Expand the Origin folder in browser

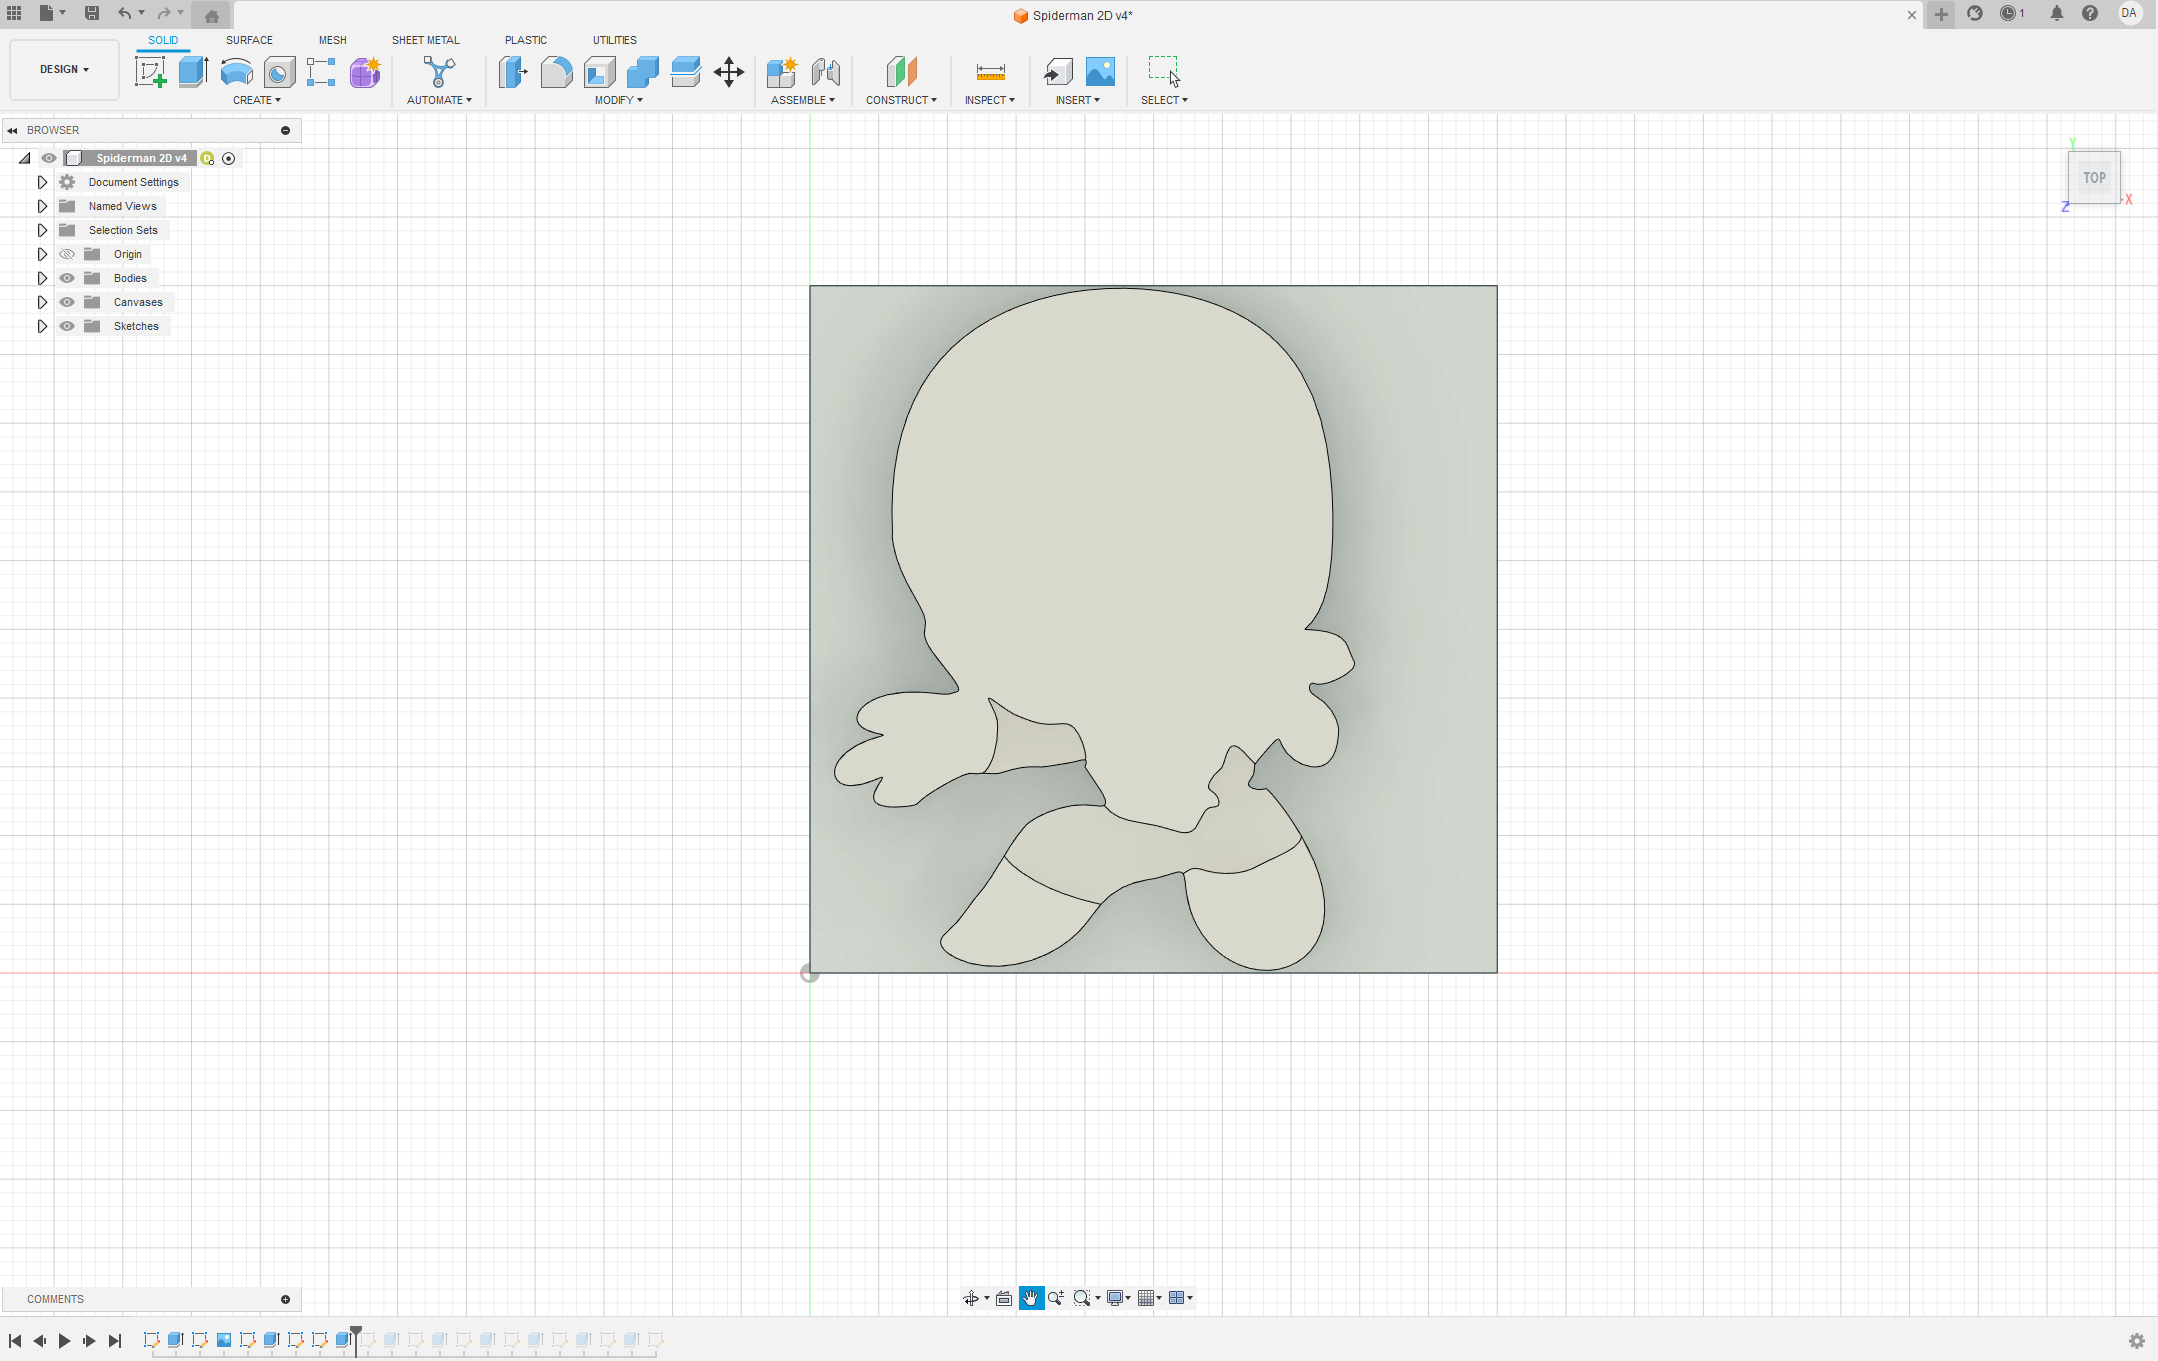(41, 254)
